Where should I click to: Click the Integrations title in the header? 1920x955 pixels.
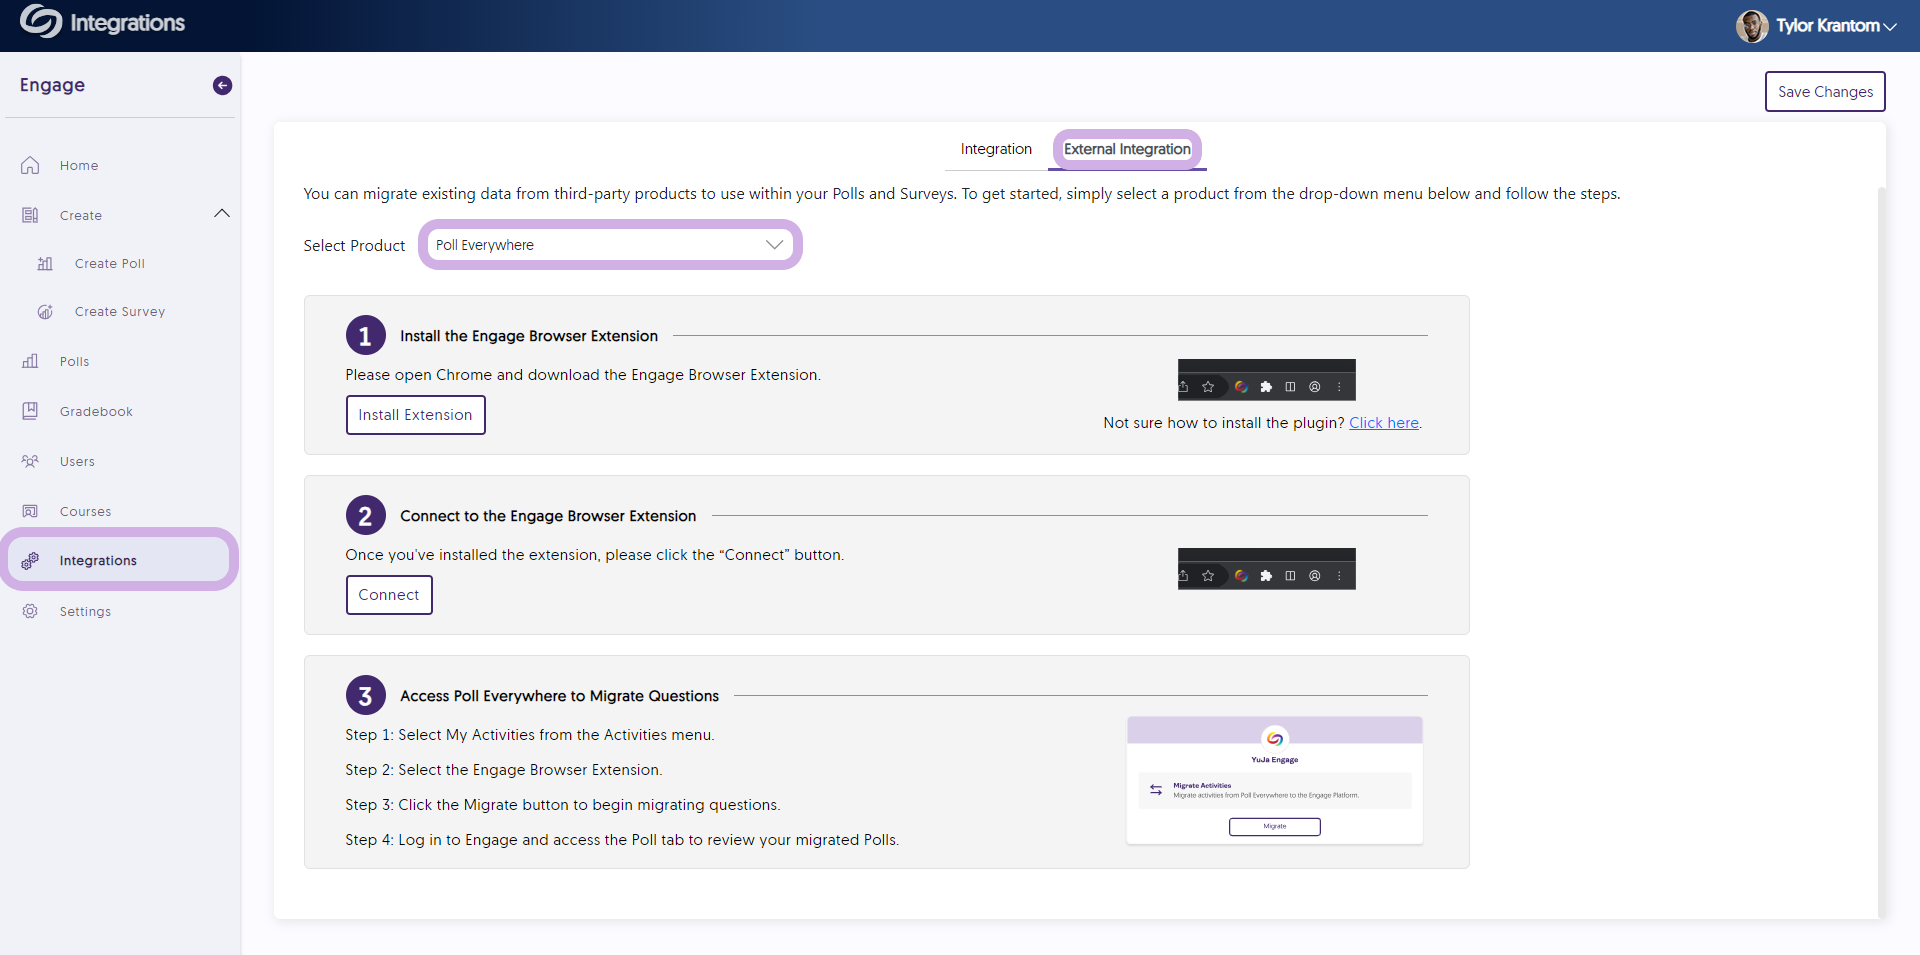pyautogui.click(x=127, y=23)
